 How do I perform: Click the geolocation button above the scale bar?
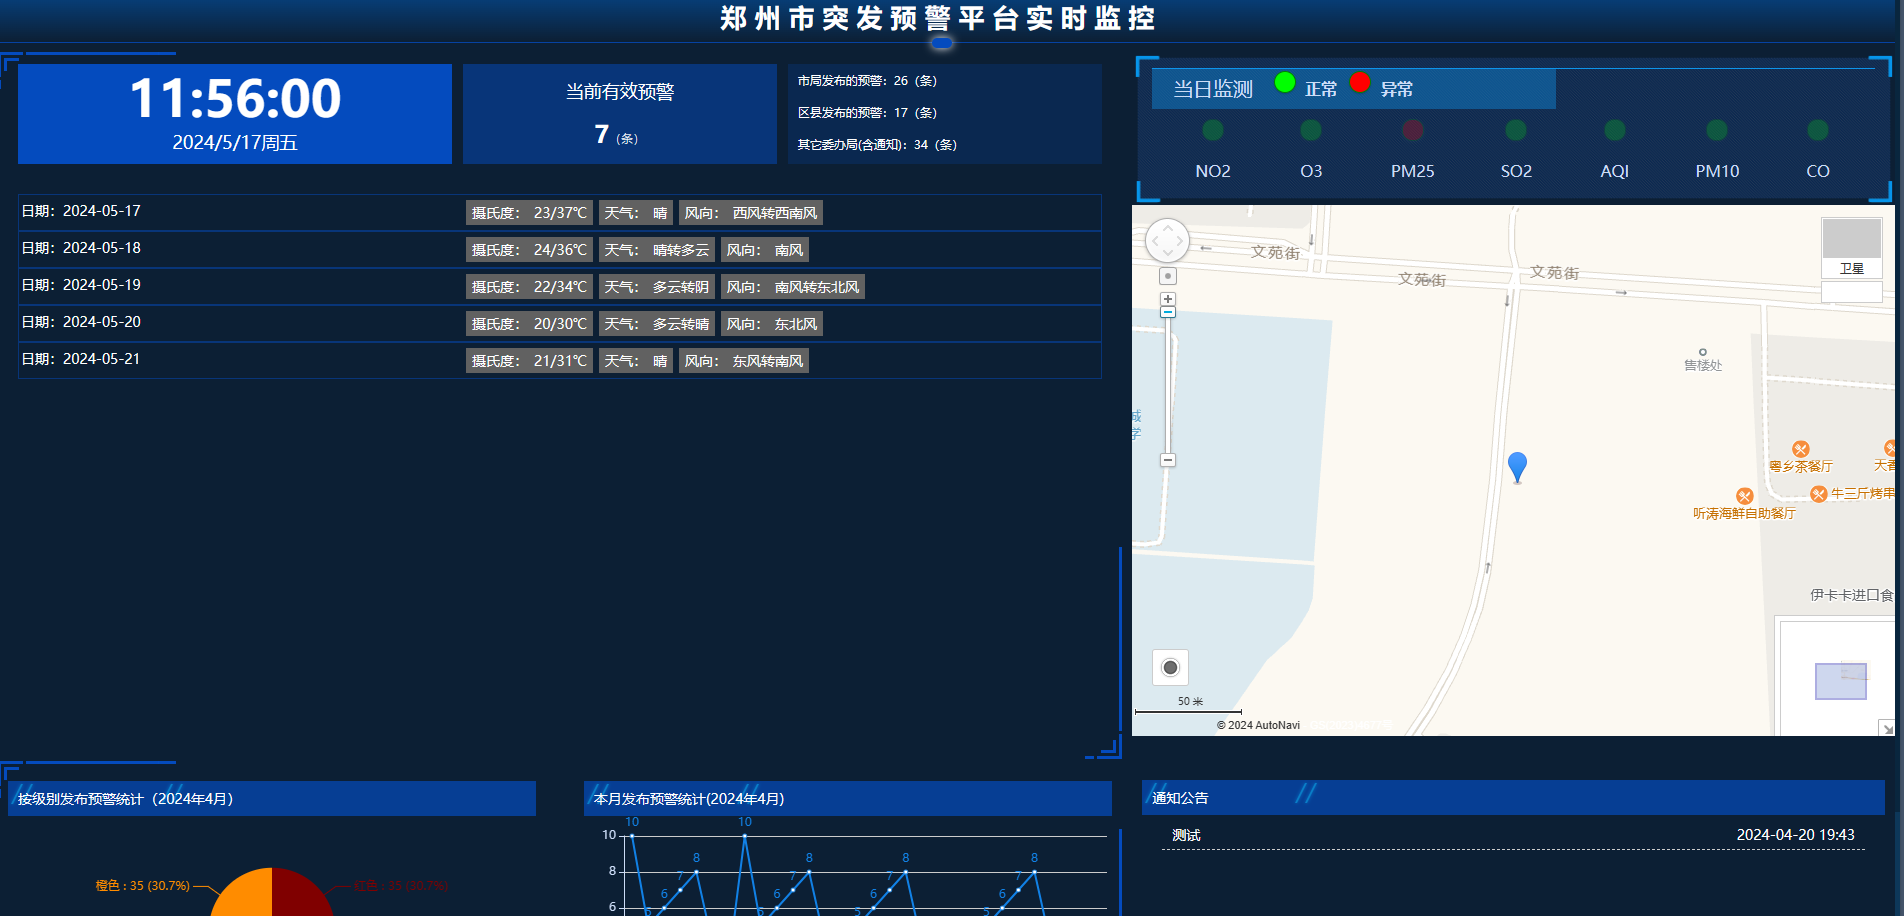point(1170,667)
